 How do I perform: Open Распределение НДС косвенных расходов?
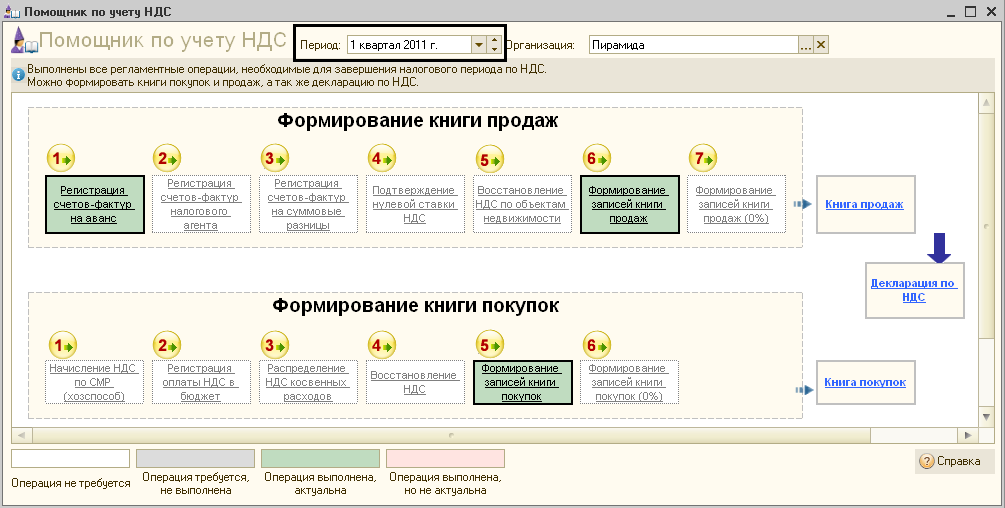click(x=308, y=382)
